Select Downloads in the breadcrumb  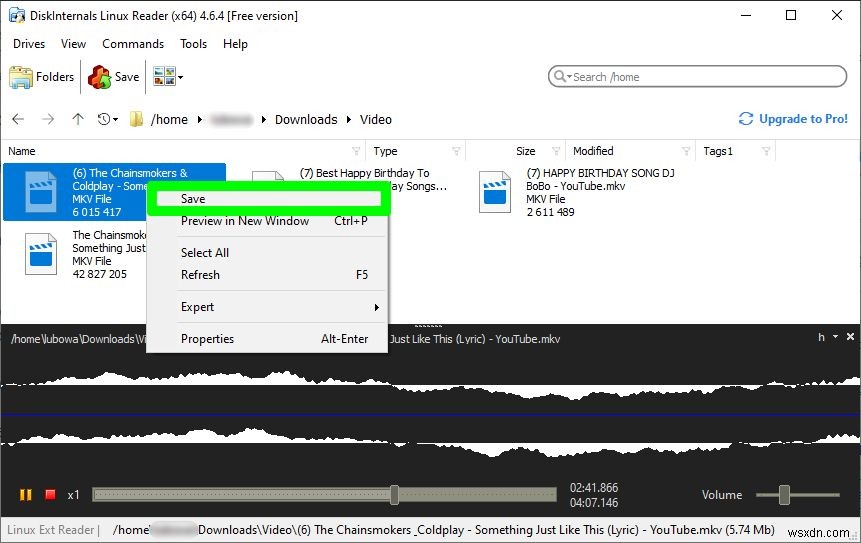tap(306, 119)
